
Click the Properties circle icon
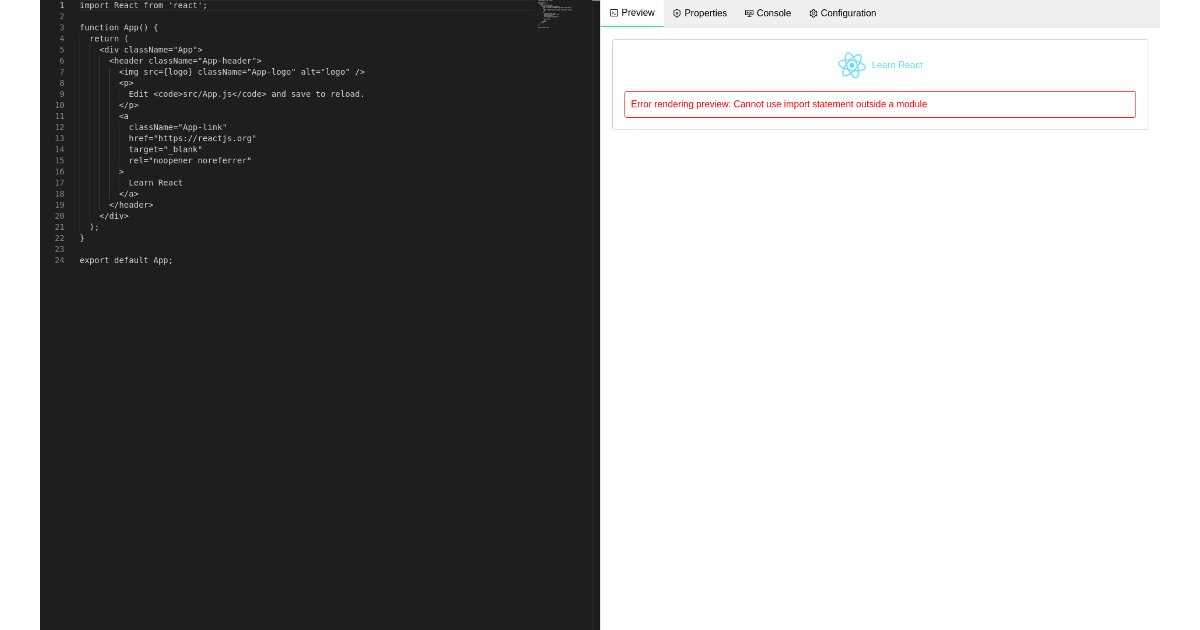pos(678,13)
